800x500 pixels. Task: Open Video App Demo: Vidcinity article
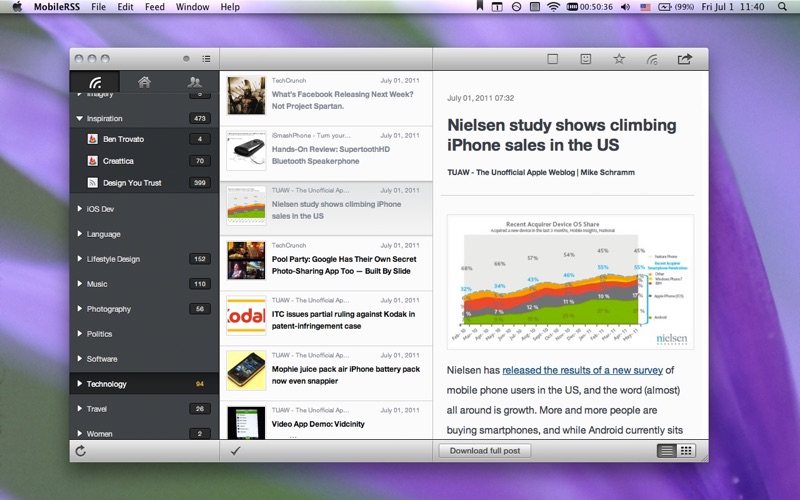pos(326,421)
